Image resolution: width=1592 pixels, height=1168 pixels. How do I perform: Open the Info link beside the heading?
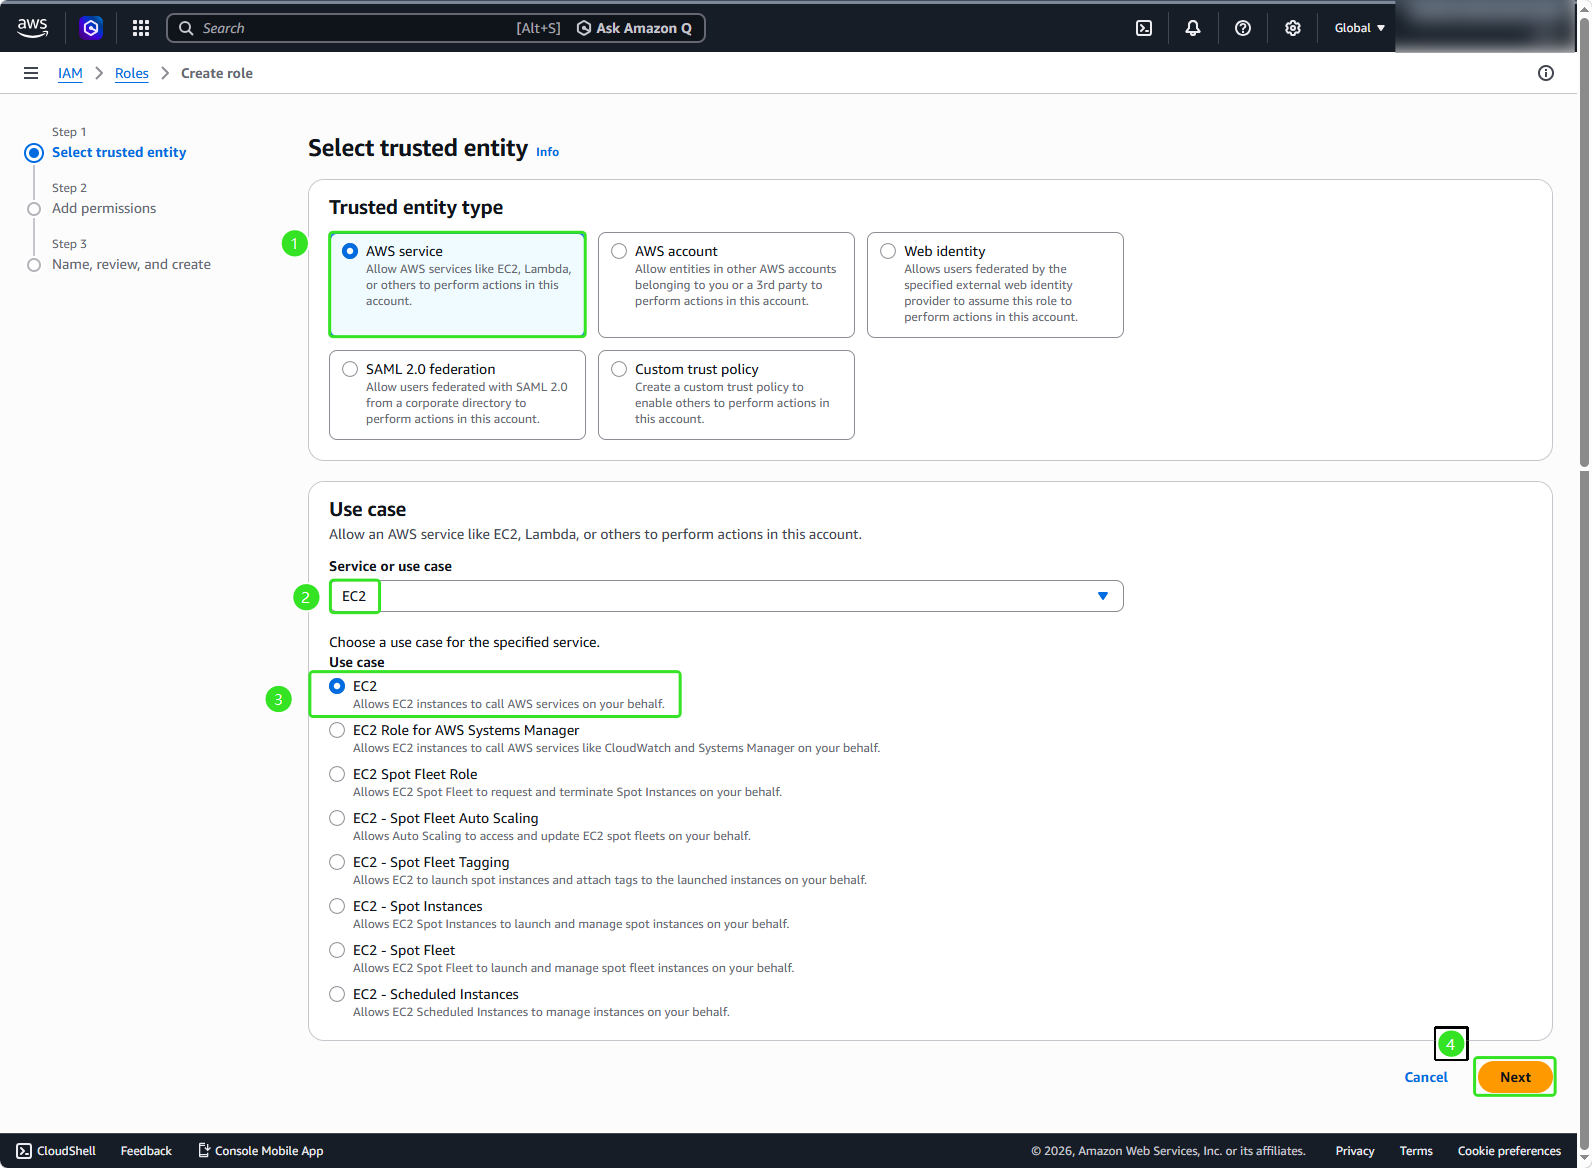(547, 152)
